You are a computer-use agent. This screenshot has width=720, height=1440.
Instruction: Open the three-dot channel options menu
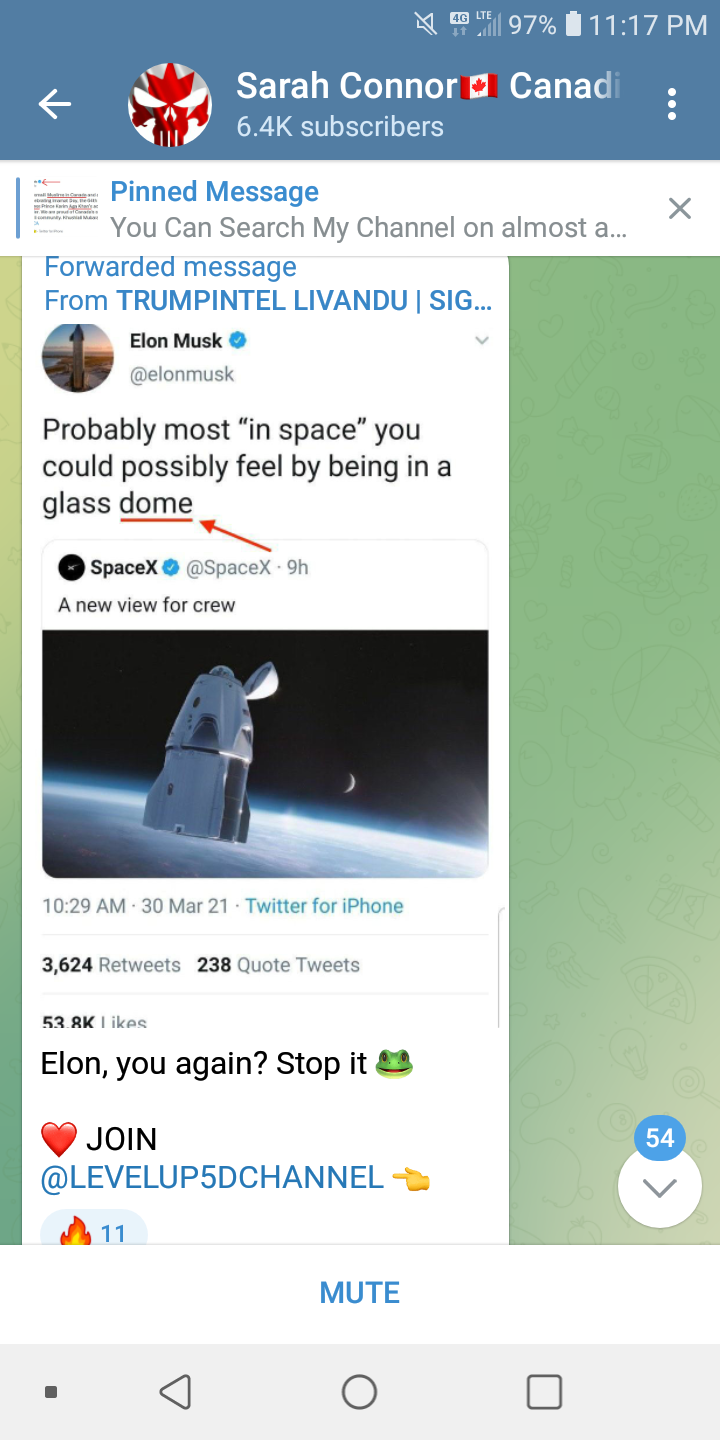672,104
